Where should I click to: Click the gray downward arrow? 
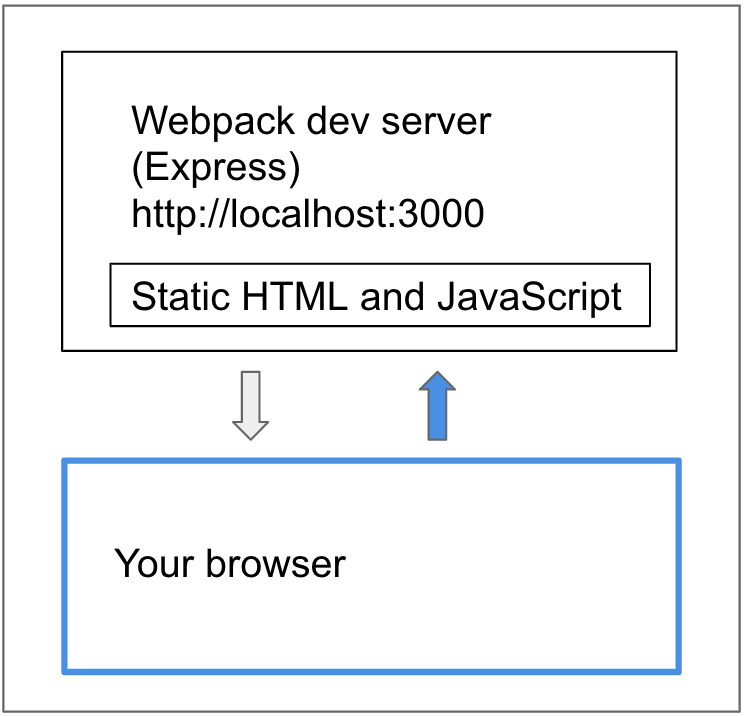pos(251,406)
